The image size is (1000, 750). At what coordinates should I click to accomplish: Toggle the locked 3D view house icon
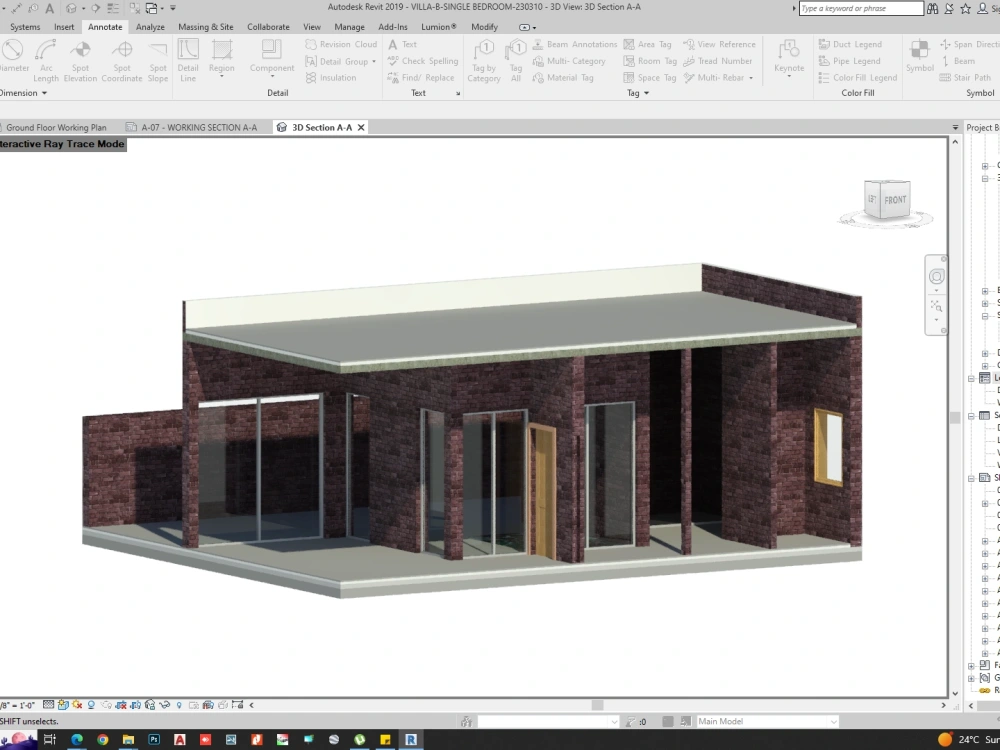point(150,705)
